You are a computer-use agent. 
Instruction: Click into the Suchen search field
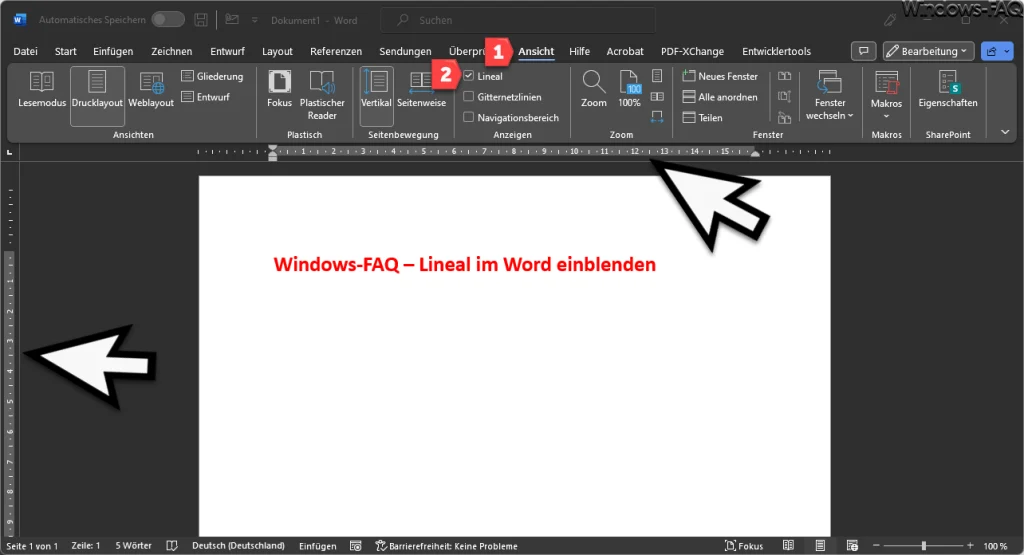pos(518,20)
